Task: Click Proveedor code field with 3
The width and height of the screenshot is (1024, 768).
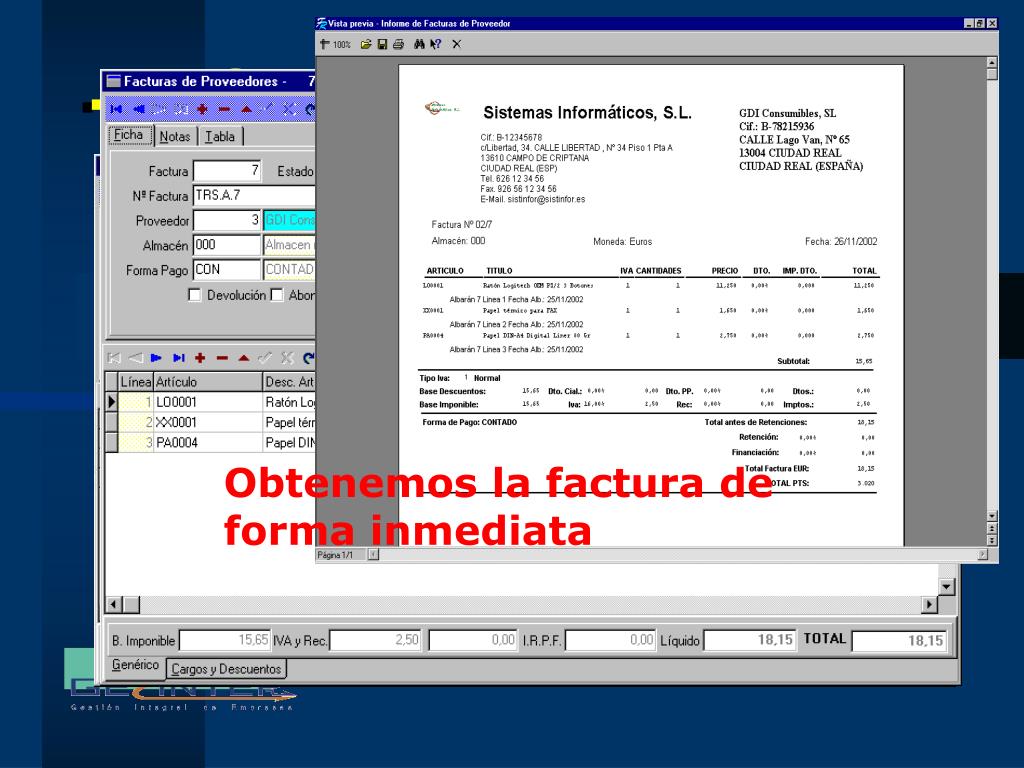Action: (x=227, y=220)
